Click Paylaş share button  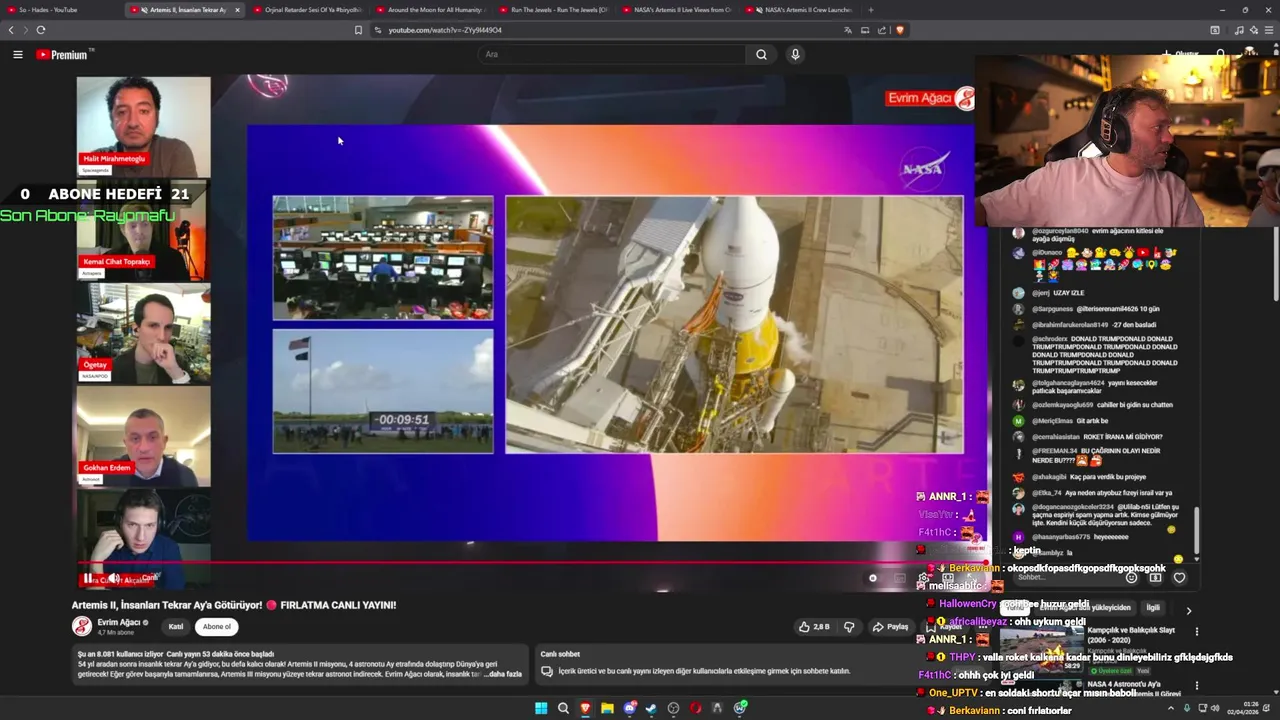click(890, 627)
